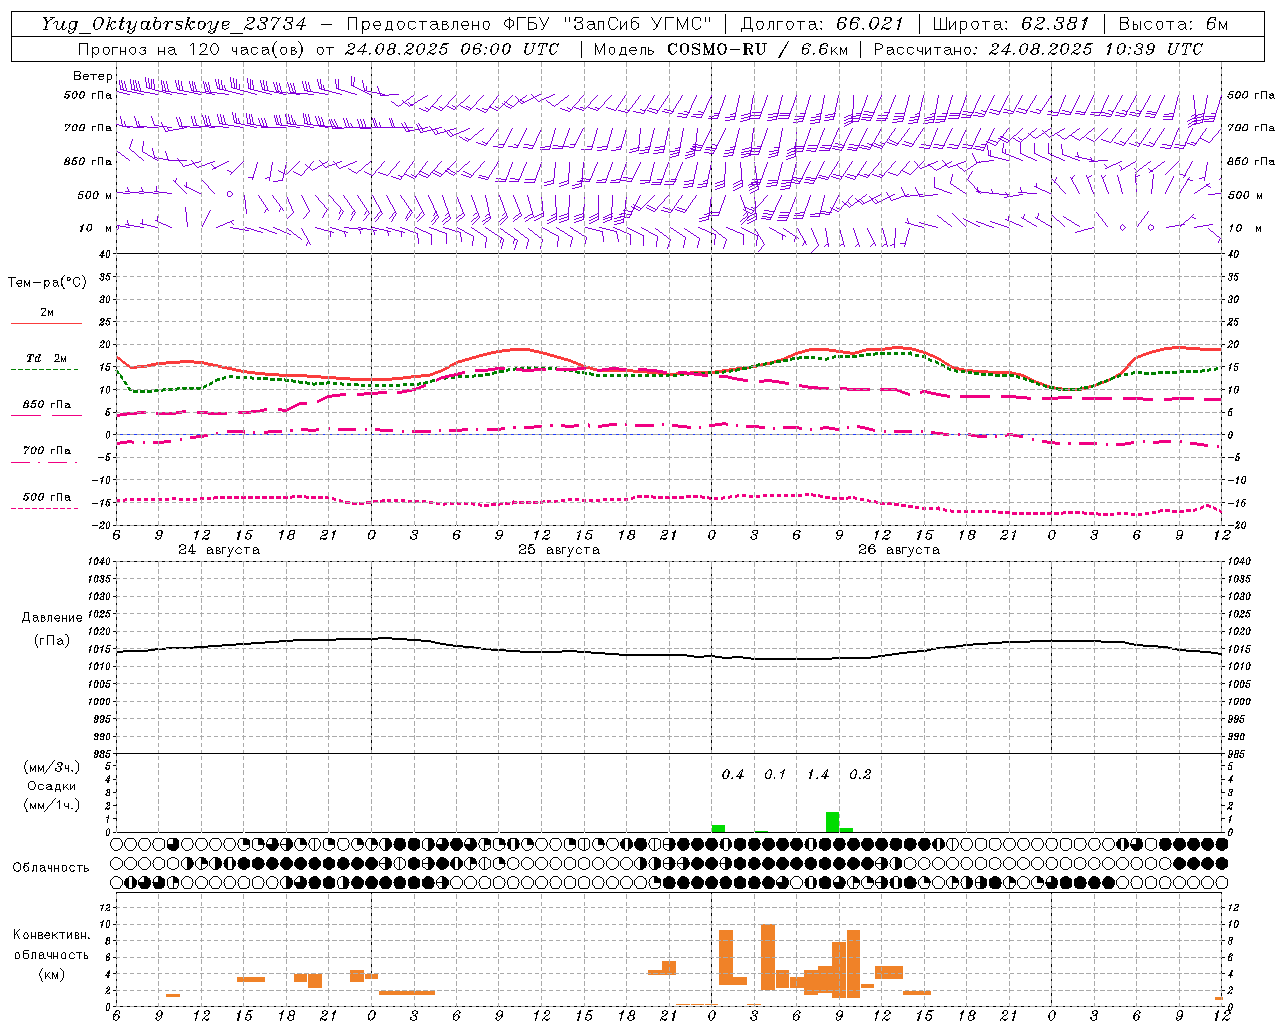Click the 1.4 precipitation amount

[x=818, y=775]
